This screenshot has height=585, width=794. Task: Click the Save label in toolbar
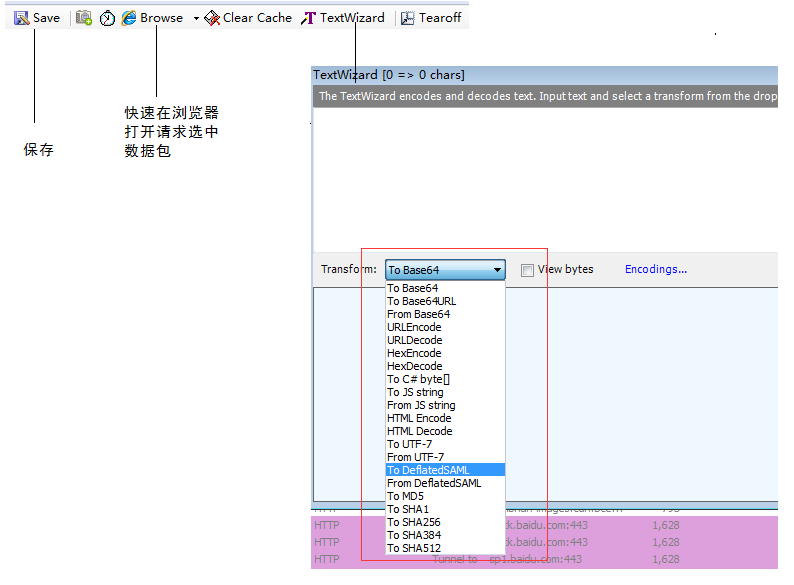(46, 18)
